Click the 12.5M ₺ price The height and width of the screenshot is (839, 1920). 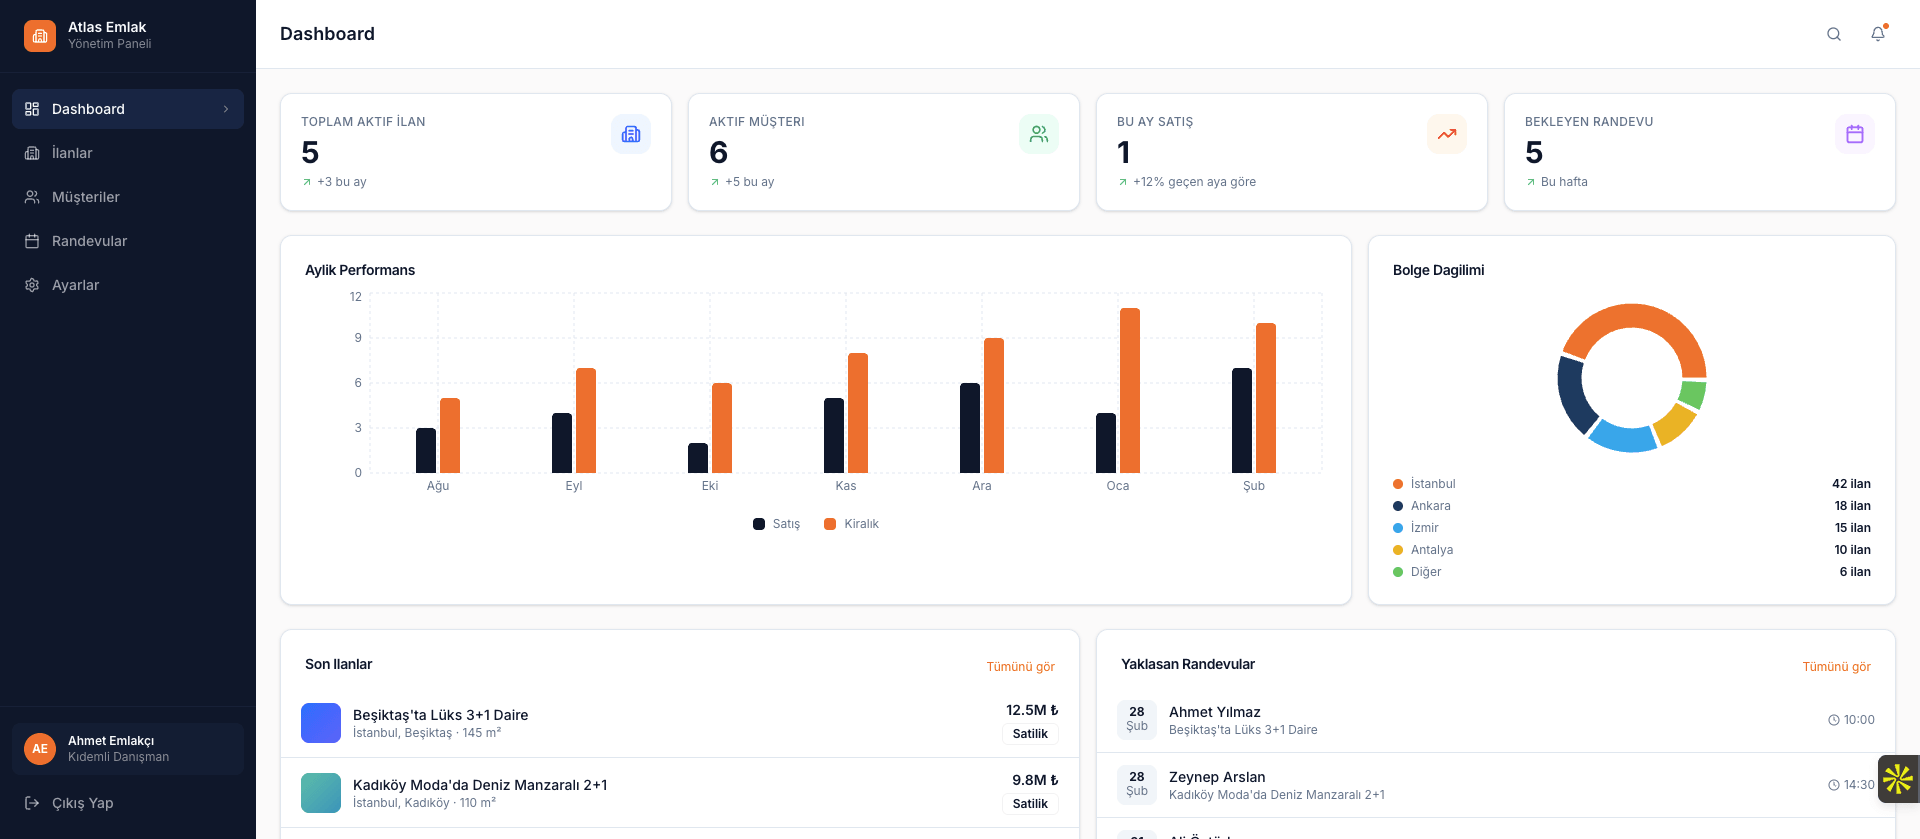click(1032, 710)
